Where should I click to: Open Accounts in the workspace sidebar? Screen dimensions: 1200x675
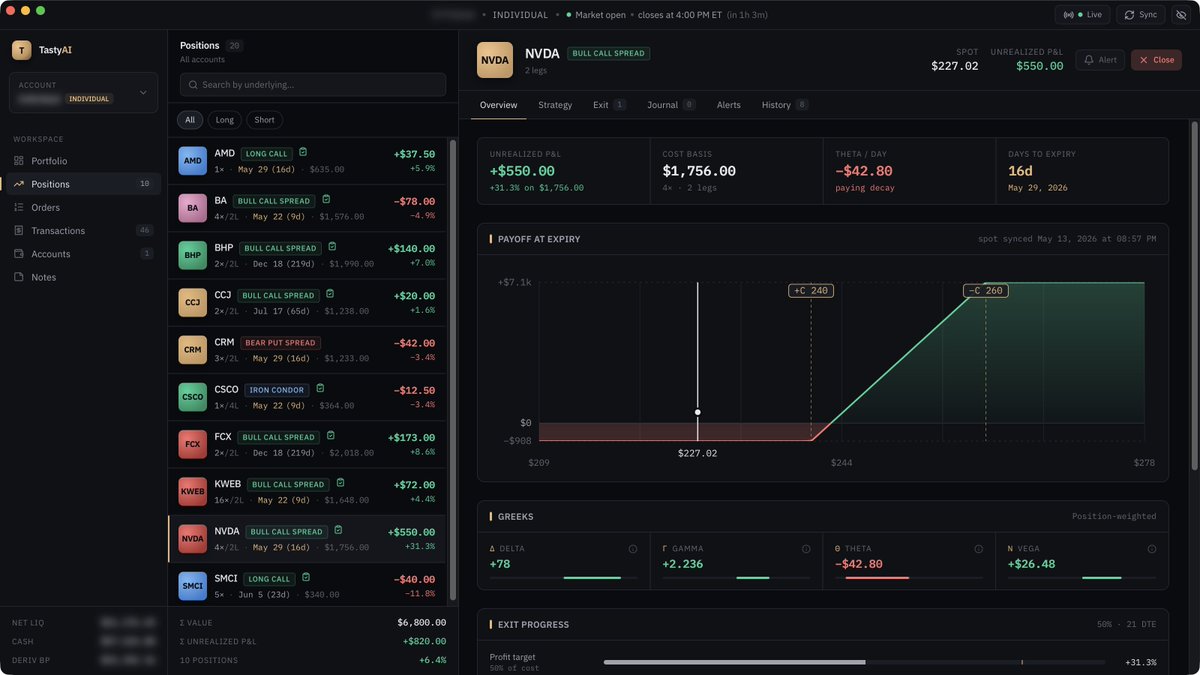click(x=82, y=254)
